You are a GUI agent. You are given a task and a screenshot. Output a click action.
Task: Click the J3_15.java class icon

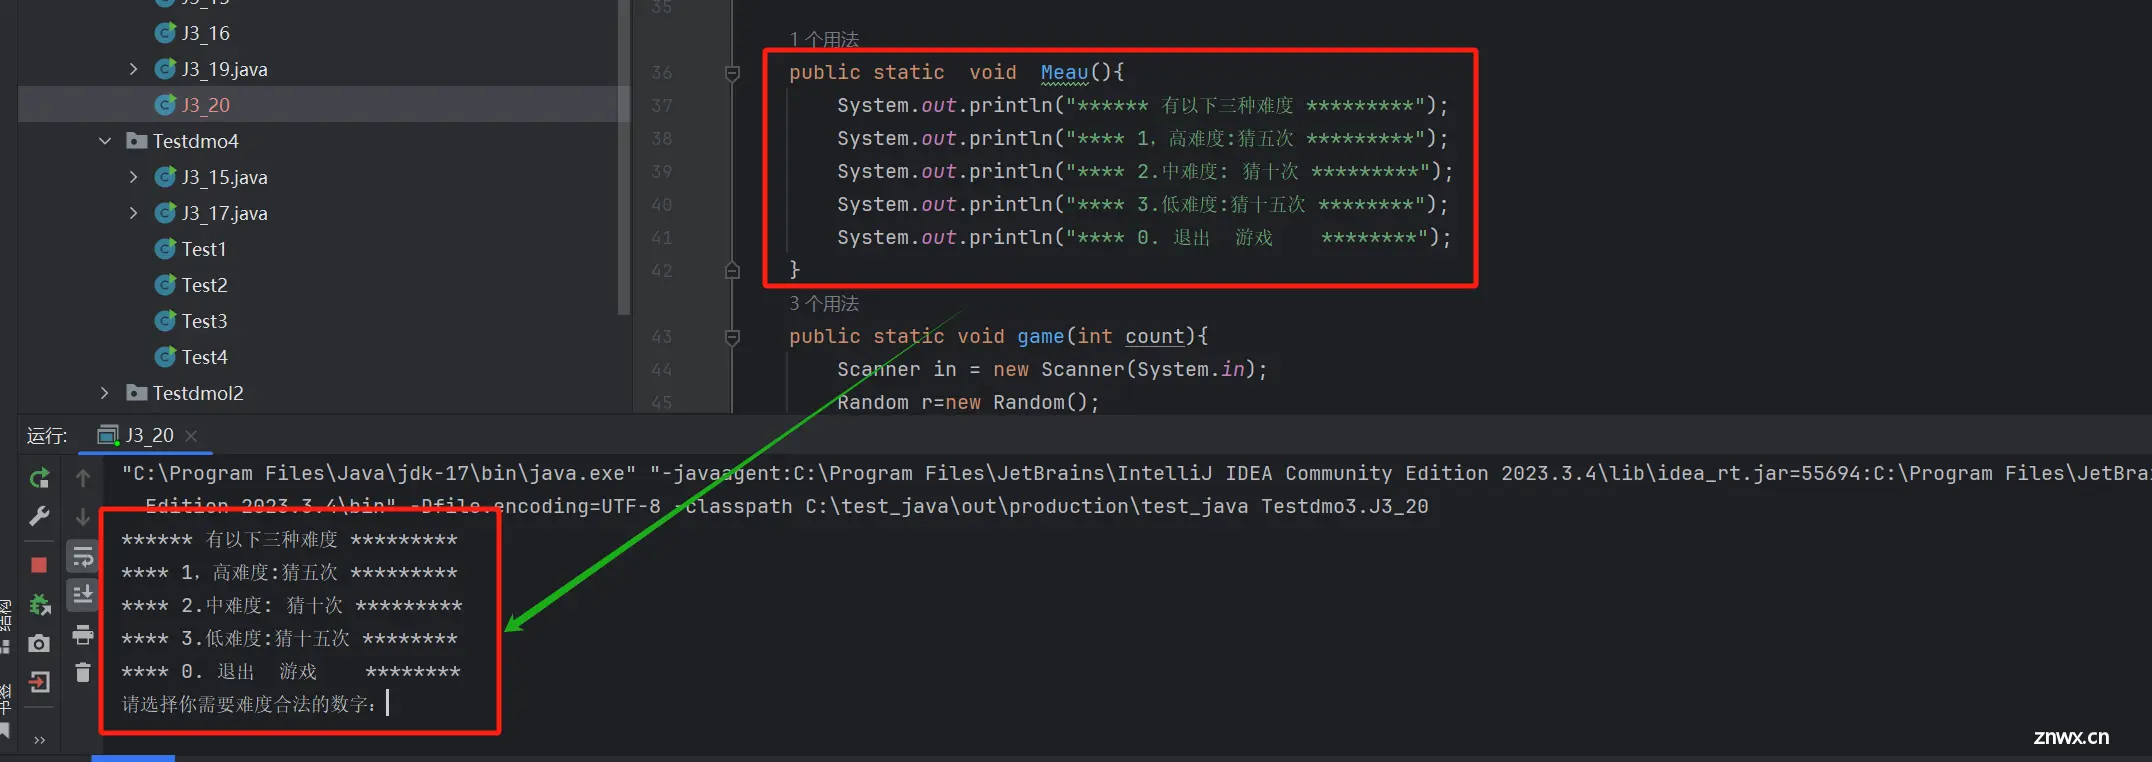[x=165, y=177]
